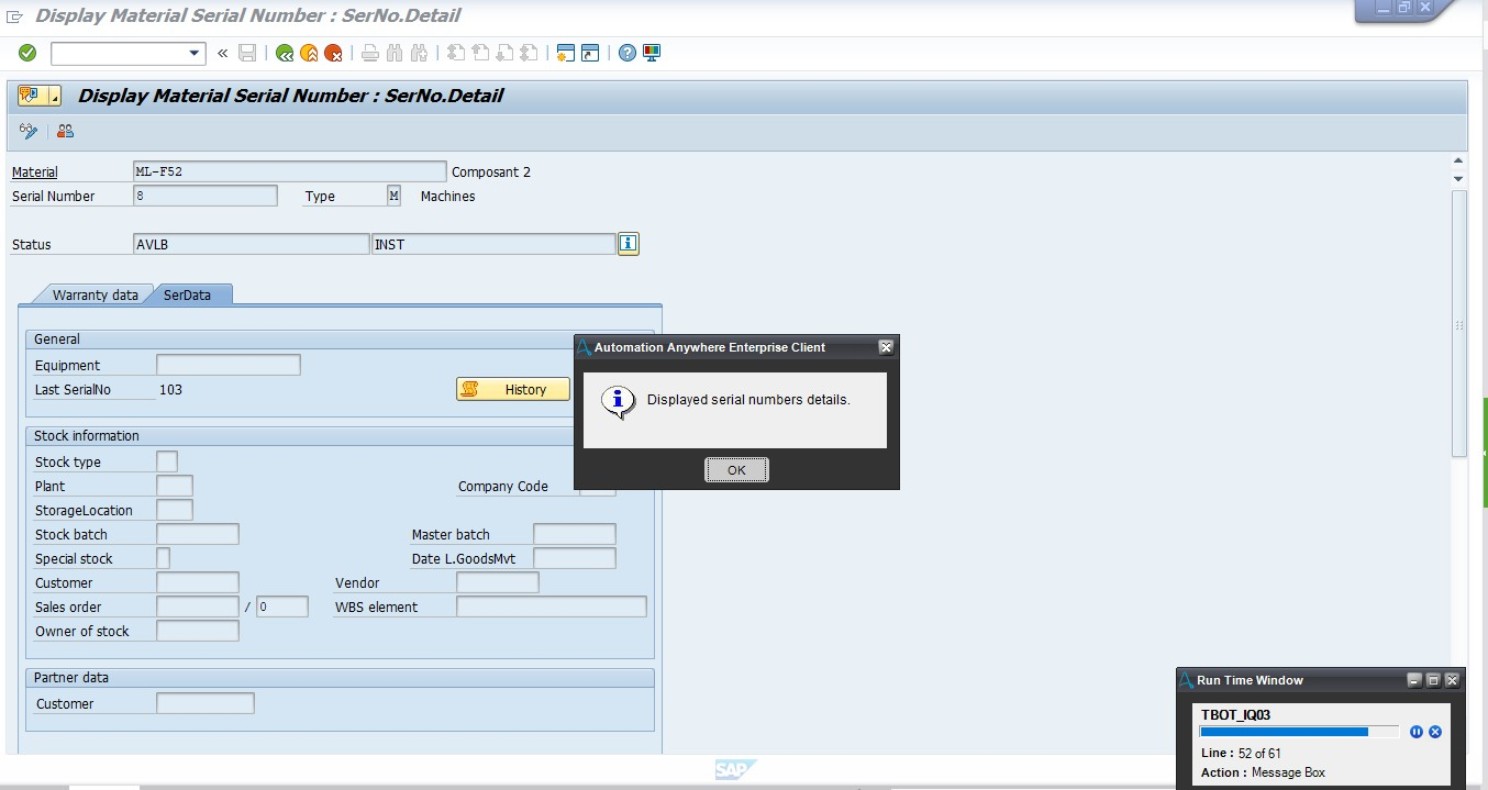
Task: Click the sales order item field showing 0
Action: 282,606
